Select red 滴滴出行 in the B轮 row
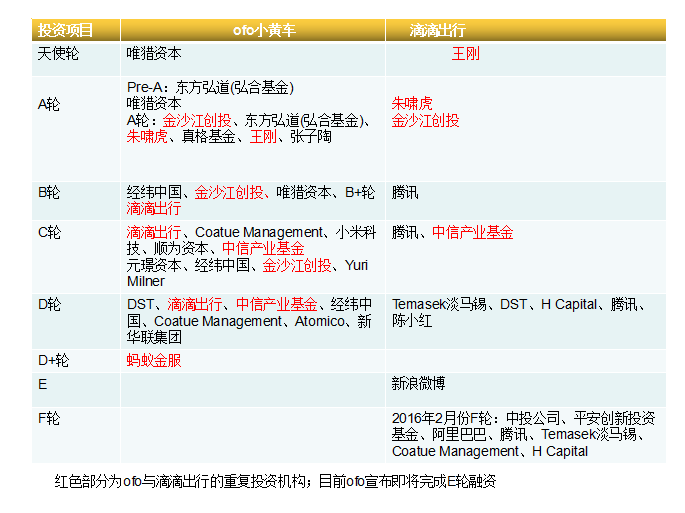 click(154, 208)
